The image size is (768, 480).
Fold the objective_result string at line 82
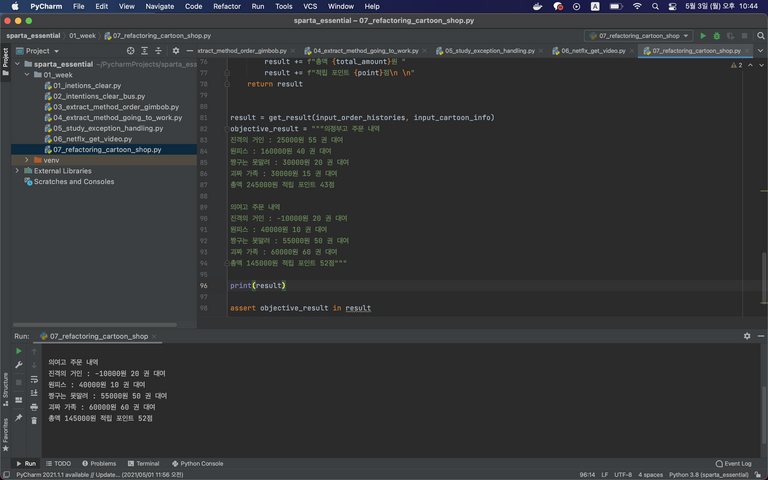click(227, 129)
